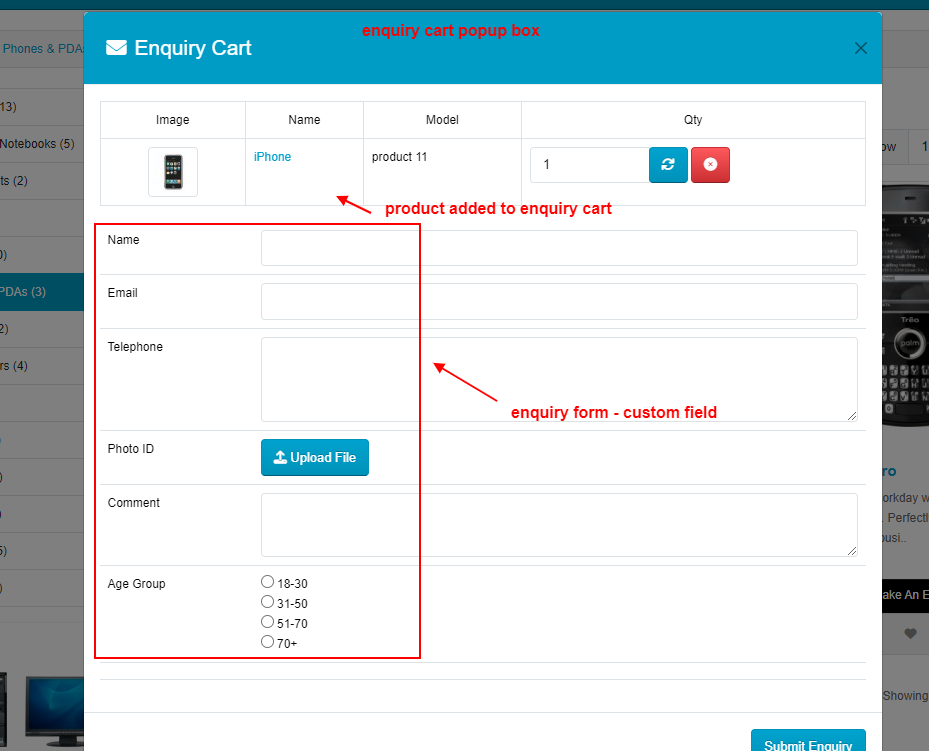Click the envelope icon in header
This screenshot has width=929, height=751.
(116, 48)
